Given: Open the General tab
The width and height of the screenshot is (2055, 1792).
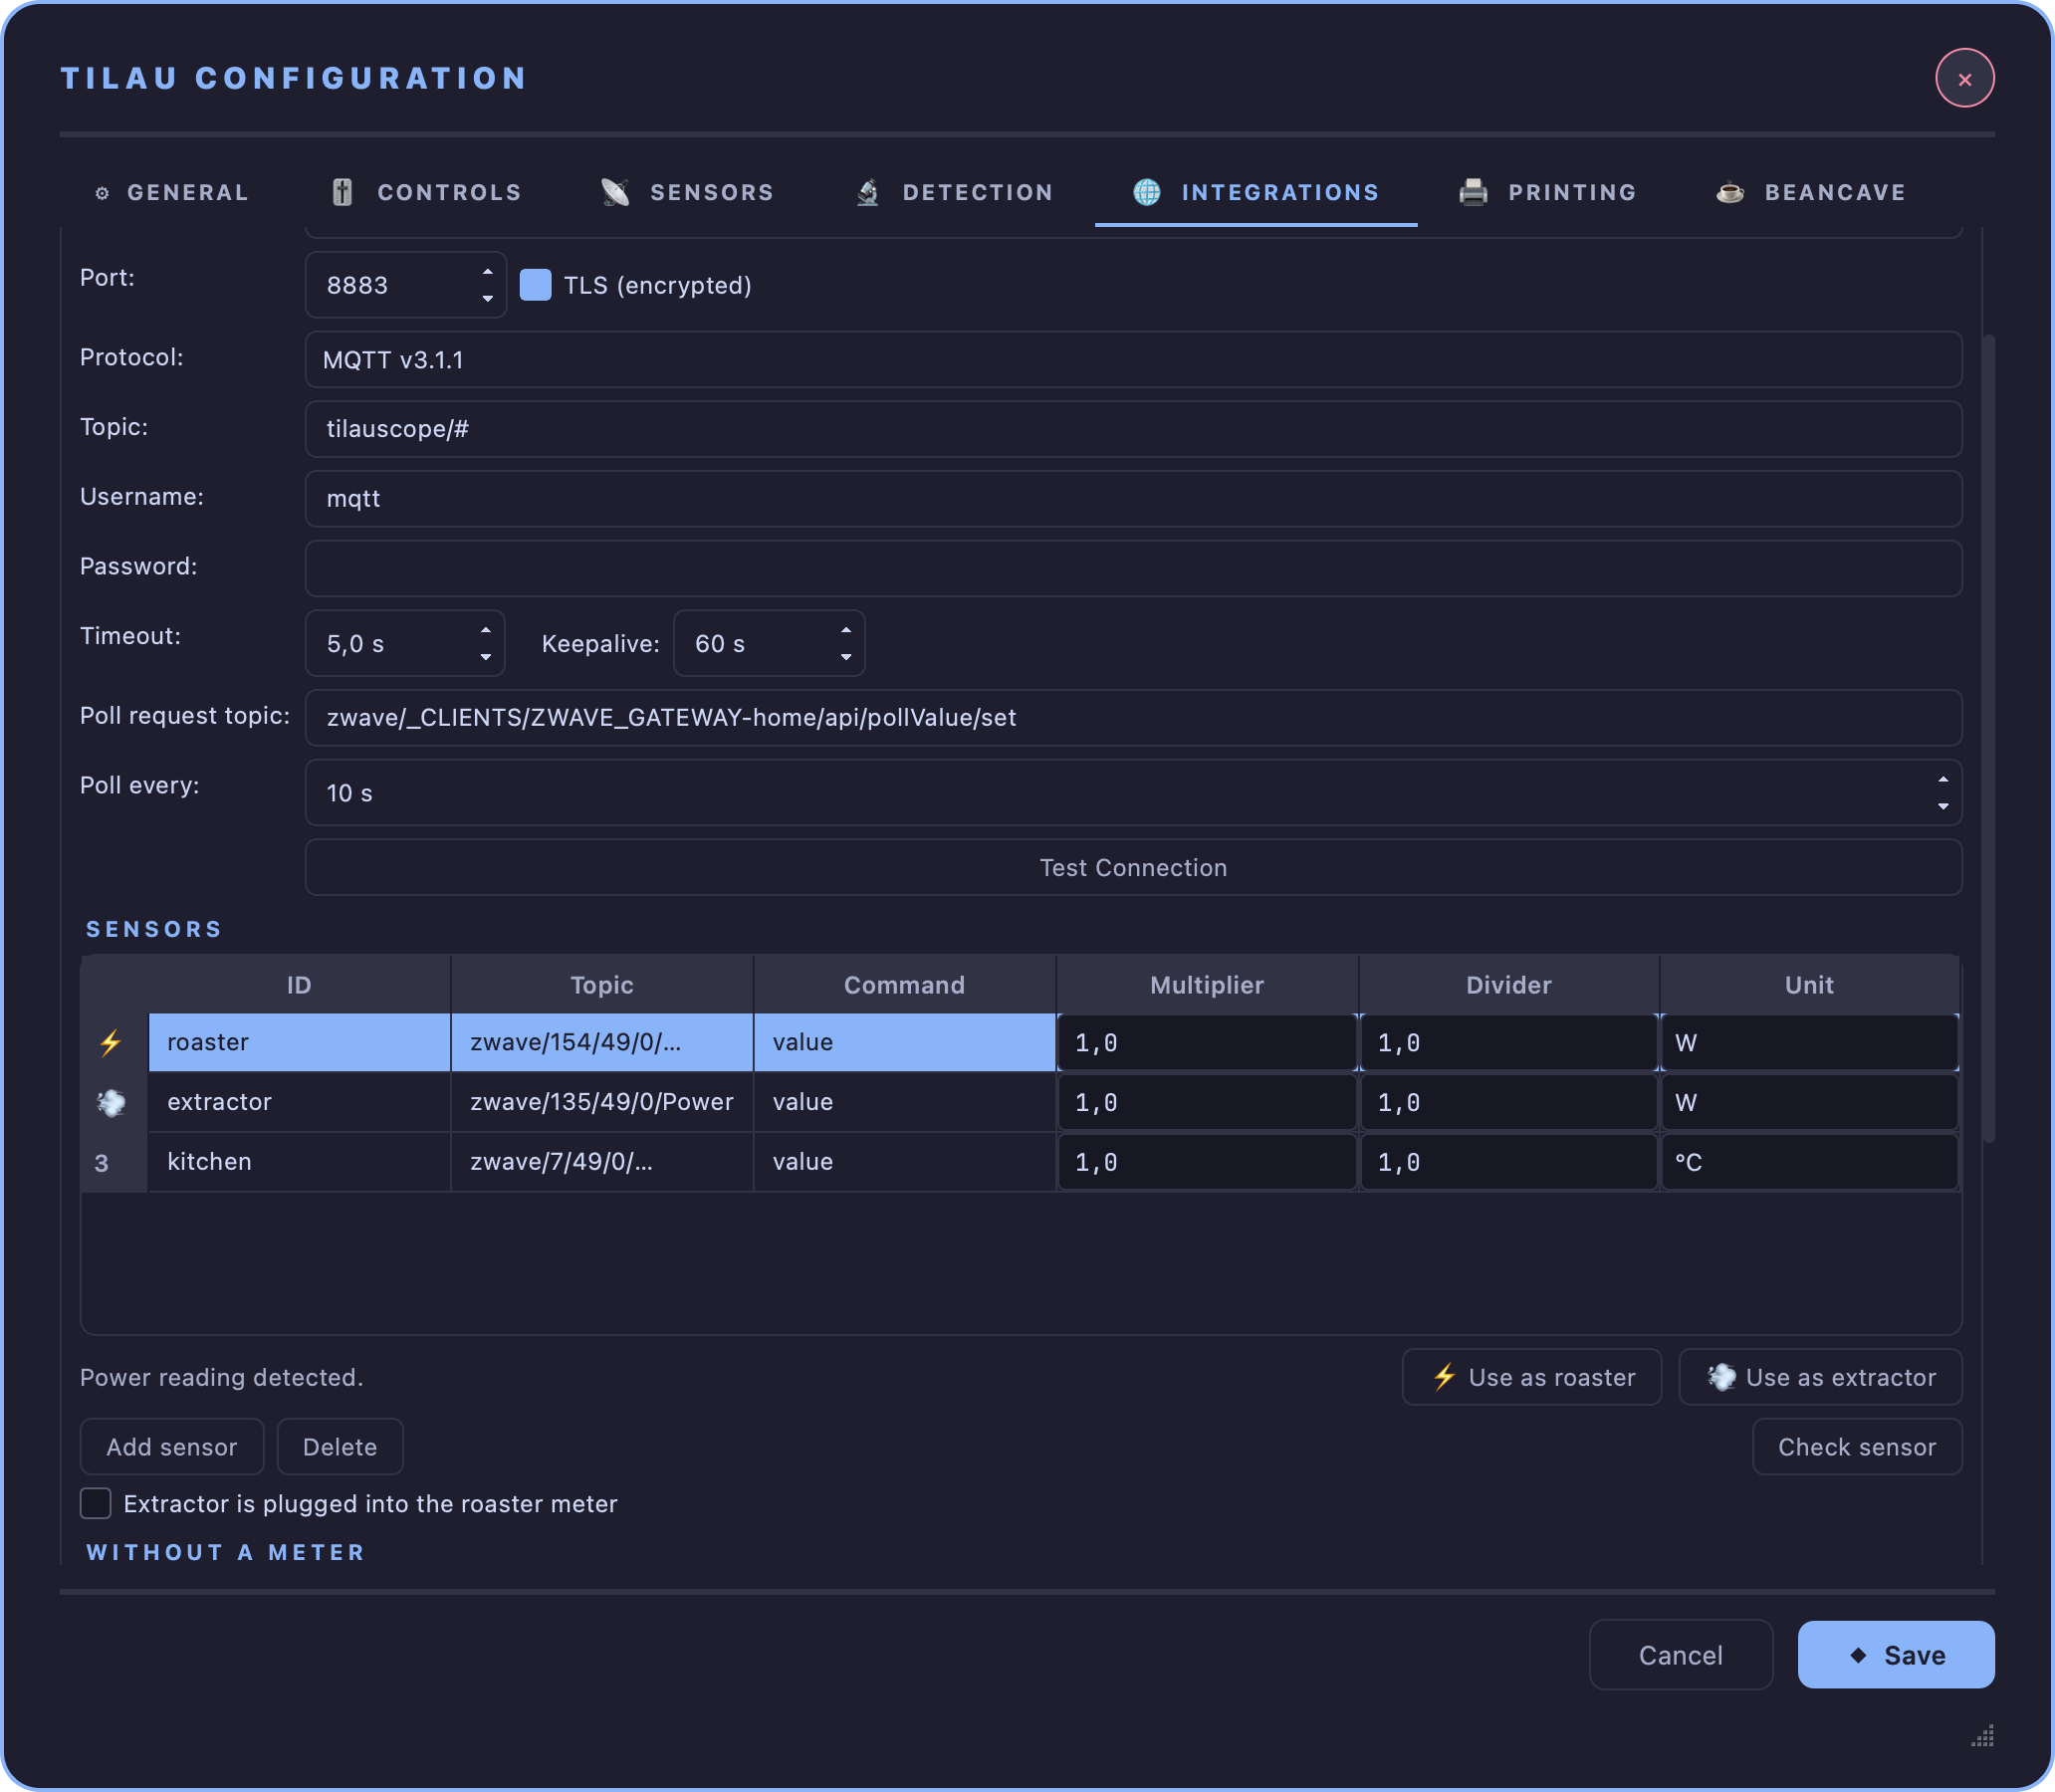Looking at the screenshot, I should [x=171, y=192].
